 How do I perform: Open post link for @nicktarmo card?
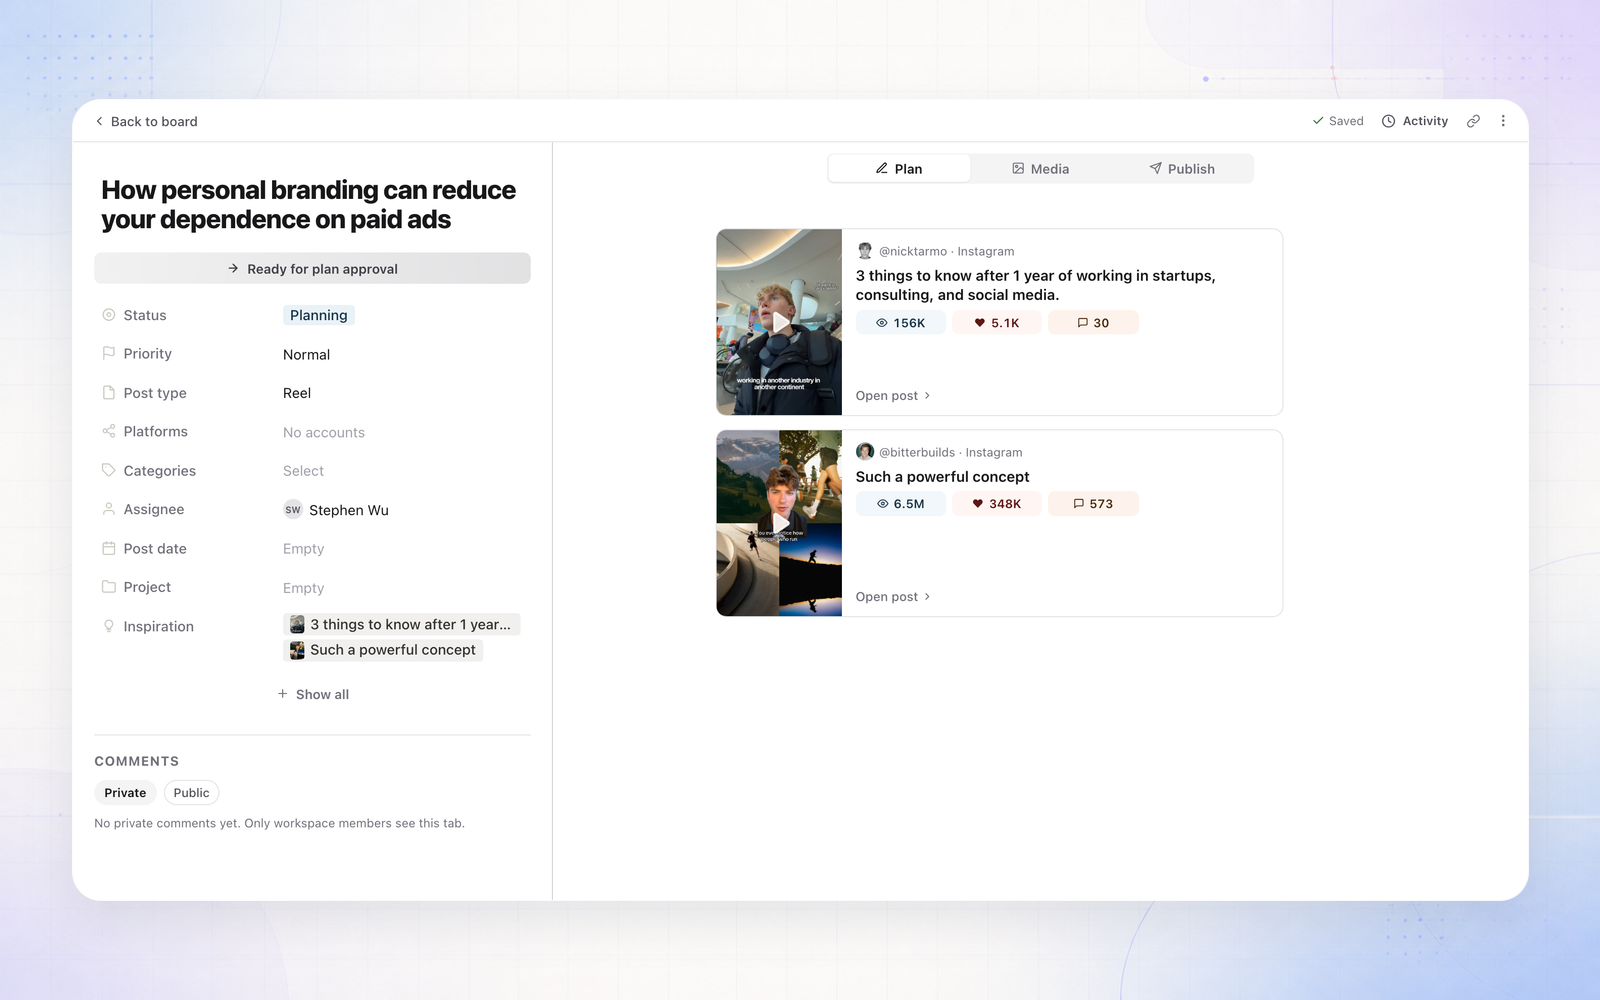893,396
